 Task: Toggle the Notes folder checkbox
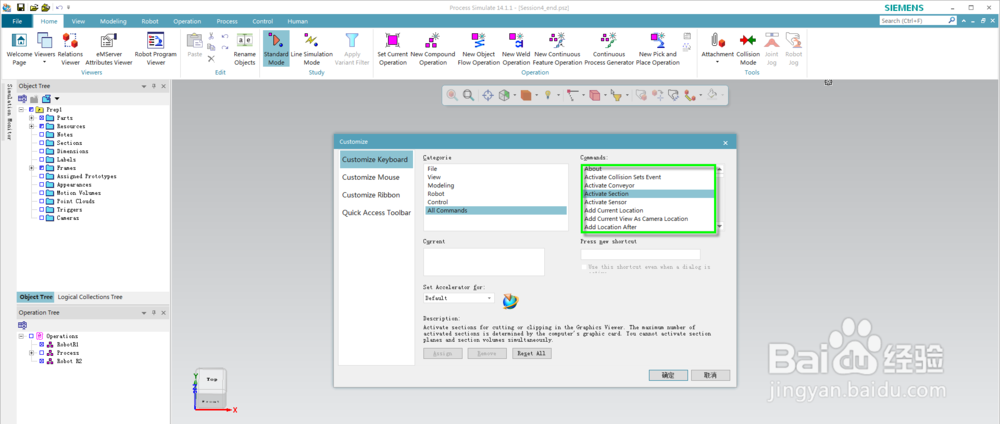[42, 135]
